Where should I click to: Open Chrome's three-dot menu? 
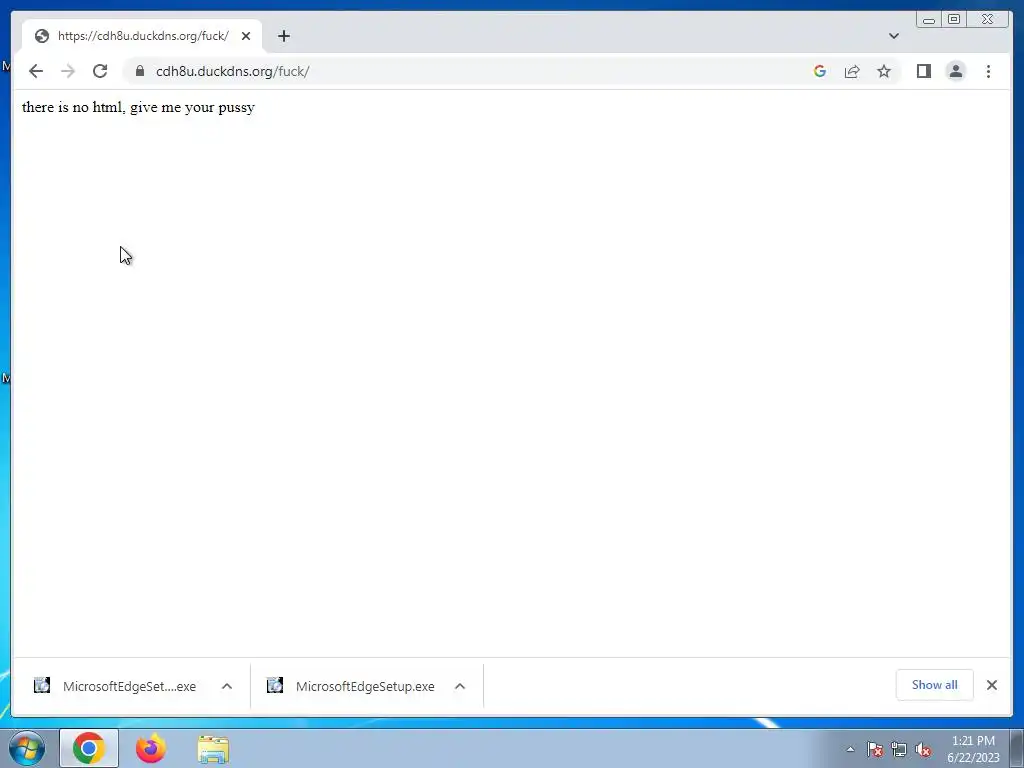tap(988, 71)
